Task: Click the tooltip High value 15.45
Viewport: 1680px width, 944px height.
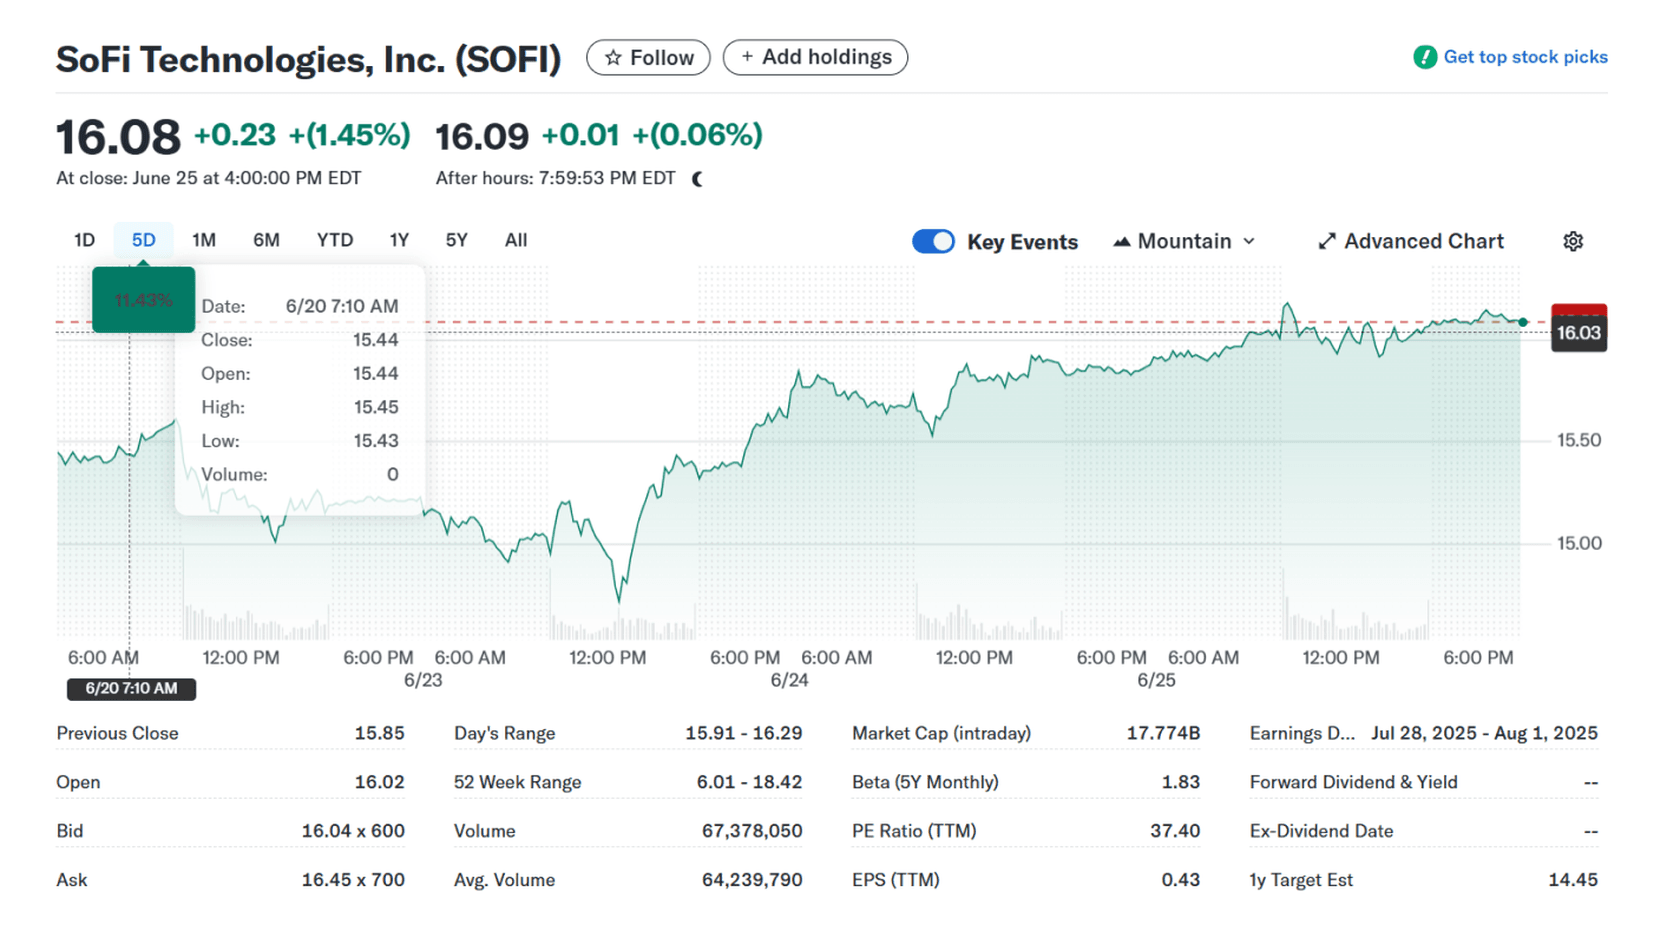Action: (x=376, y=407)
